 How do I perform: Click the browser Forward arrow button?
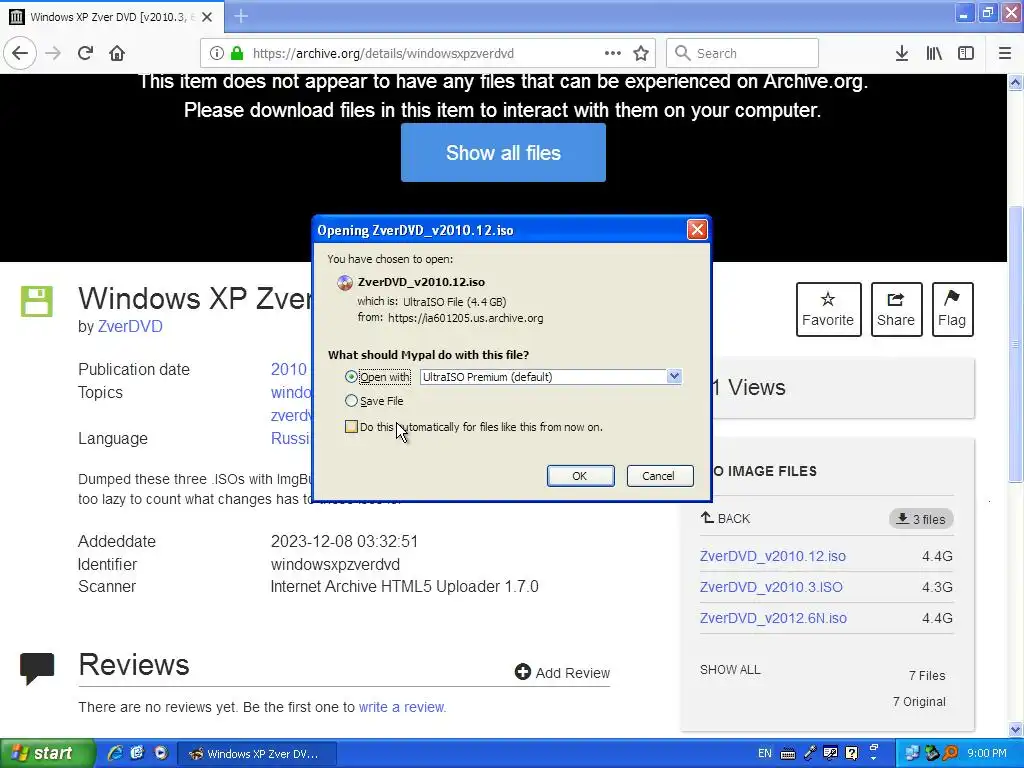click(x=53, y=54)
